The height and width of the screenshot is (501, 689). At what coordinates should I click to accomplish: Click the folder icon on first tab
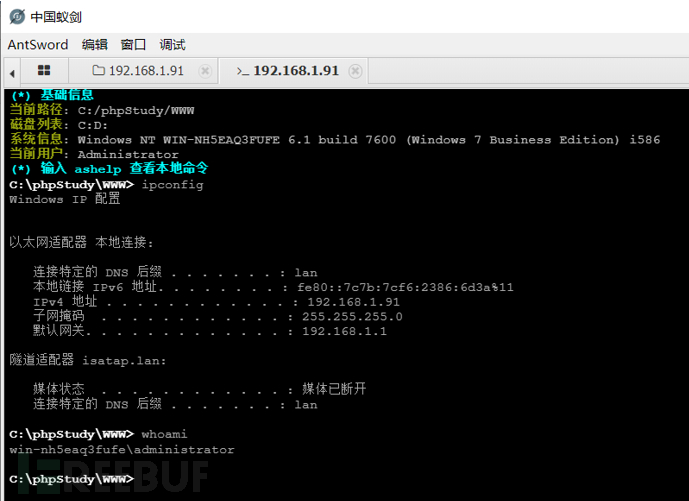[x=98, y=70]
